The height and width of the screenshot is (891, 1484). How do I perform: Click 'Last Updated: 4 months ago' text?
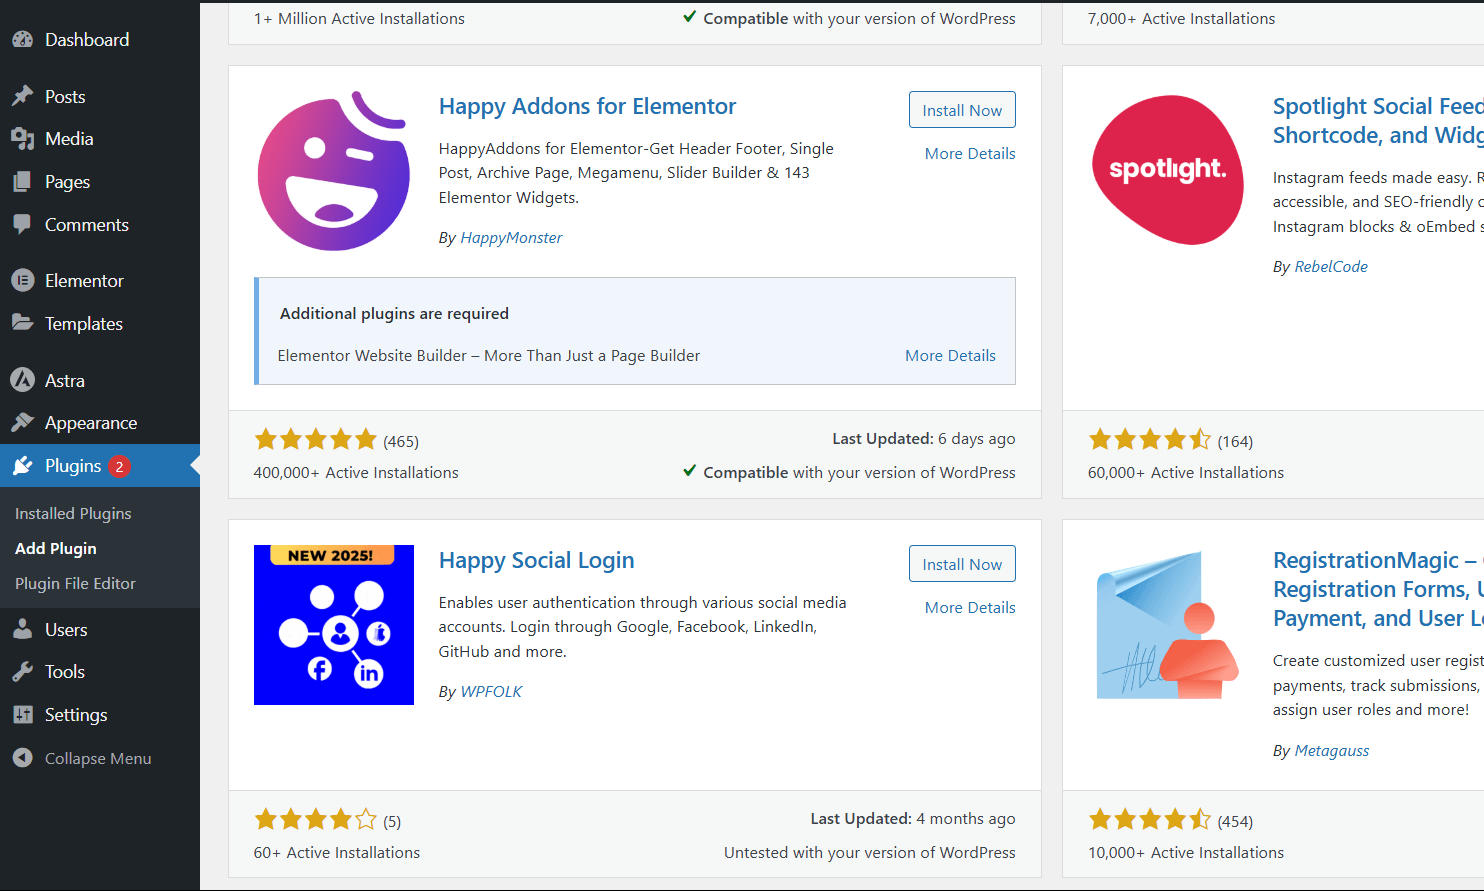tap(913, 818)
